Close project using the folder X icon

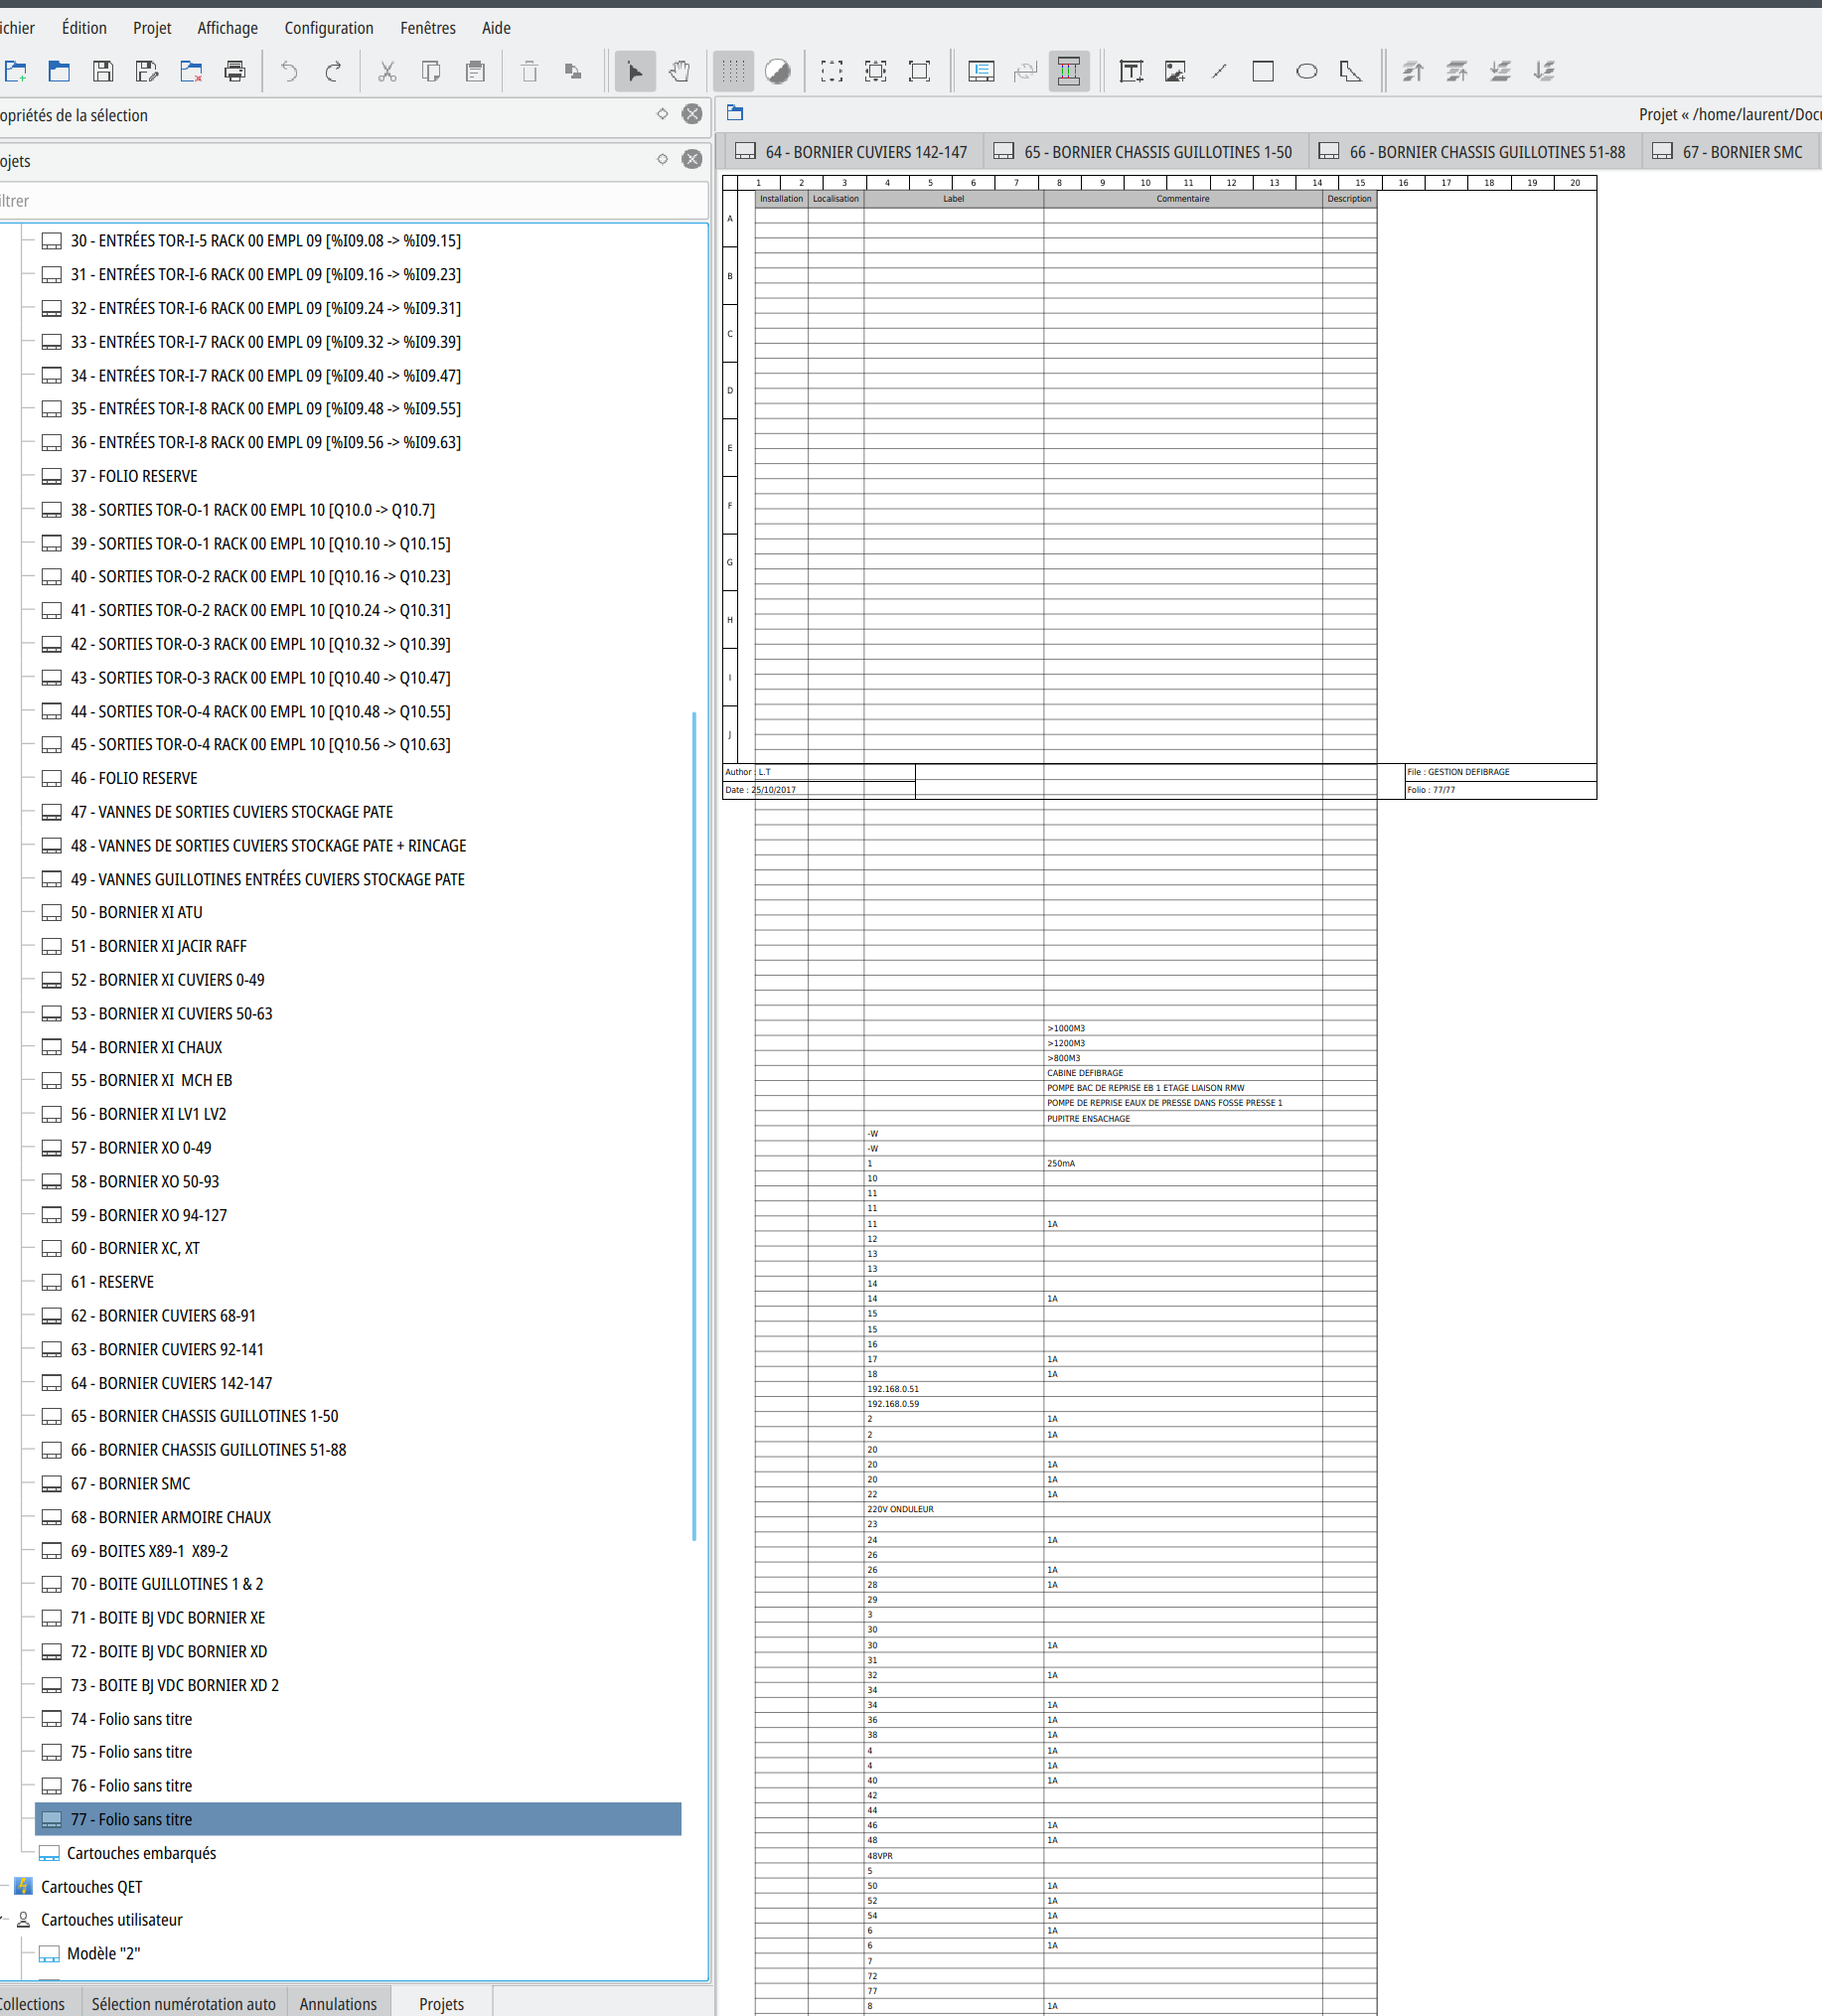[x=191, y=71]
